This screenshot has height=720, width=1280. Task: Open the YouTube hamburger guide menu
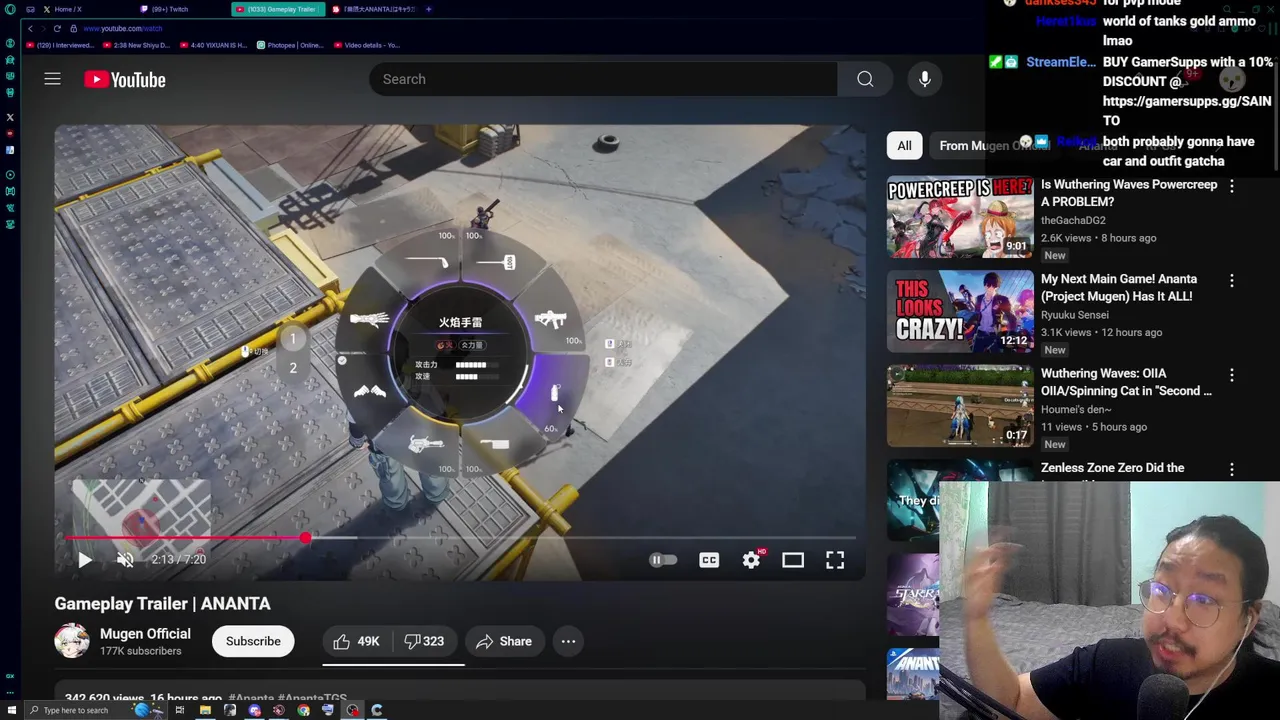coord(52,79)
